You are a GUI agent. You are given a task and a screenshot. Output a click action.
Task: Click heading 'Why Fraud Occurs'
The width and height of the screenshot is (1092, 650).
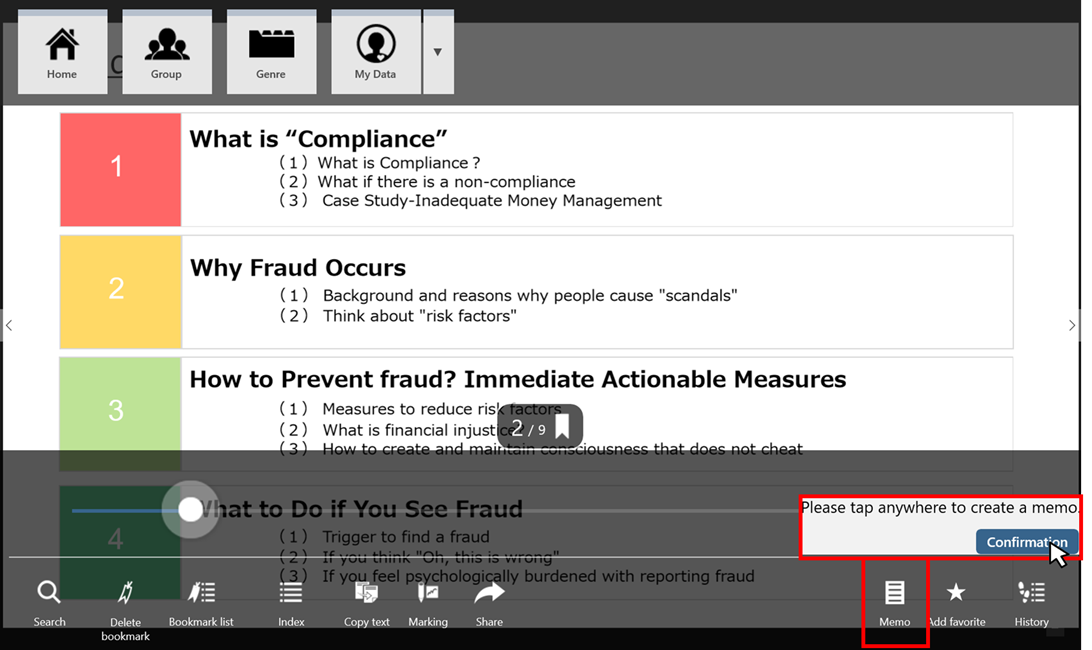(298, 268)
